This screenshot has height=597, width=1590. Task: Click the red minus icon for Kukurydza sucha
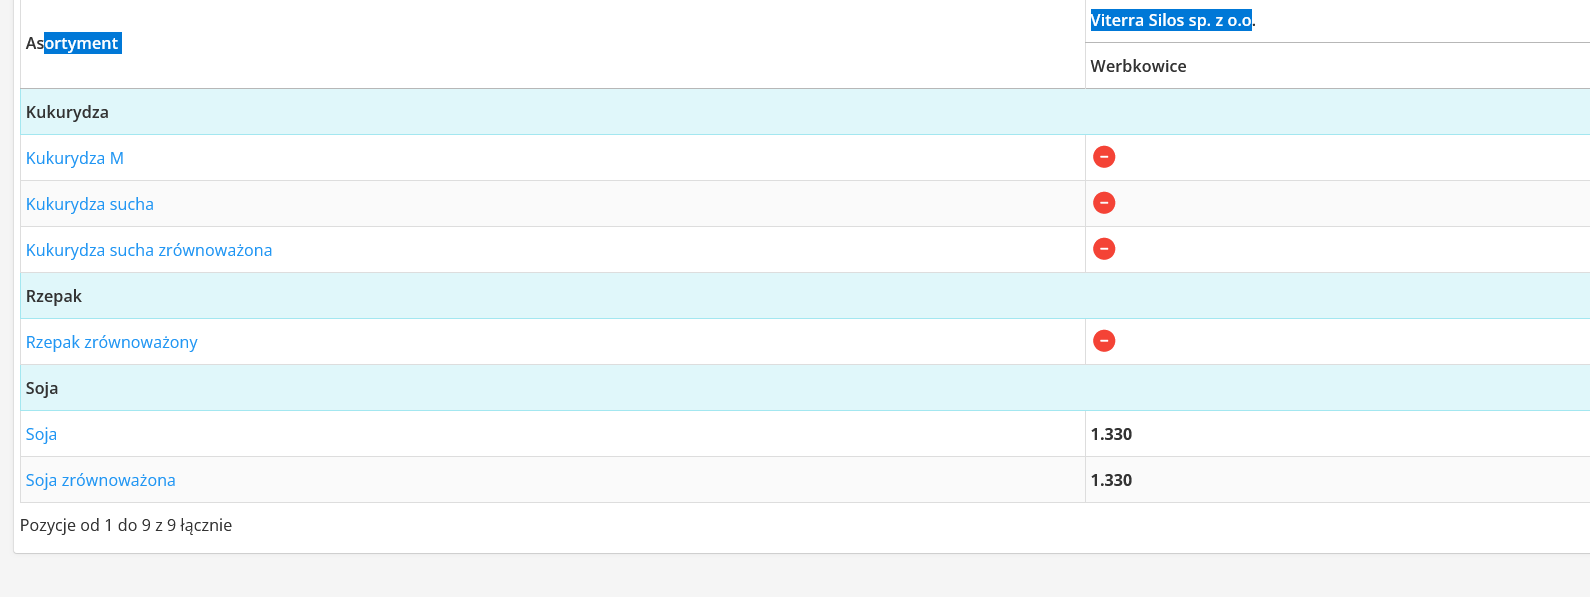tap(1104, 203)
